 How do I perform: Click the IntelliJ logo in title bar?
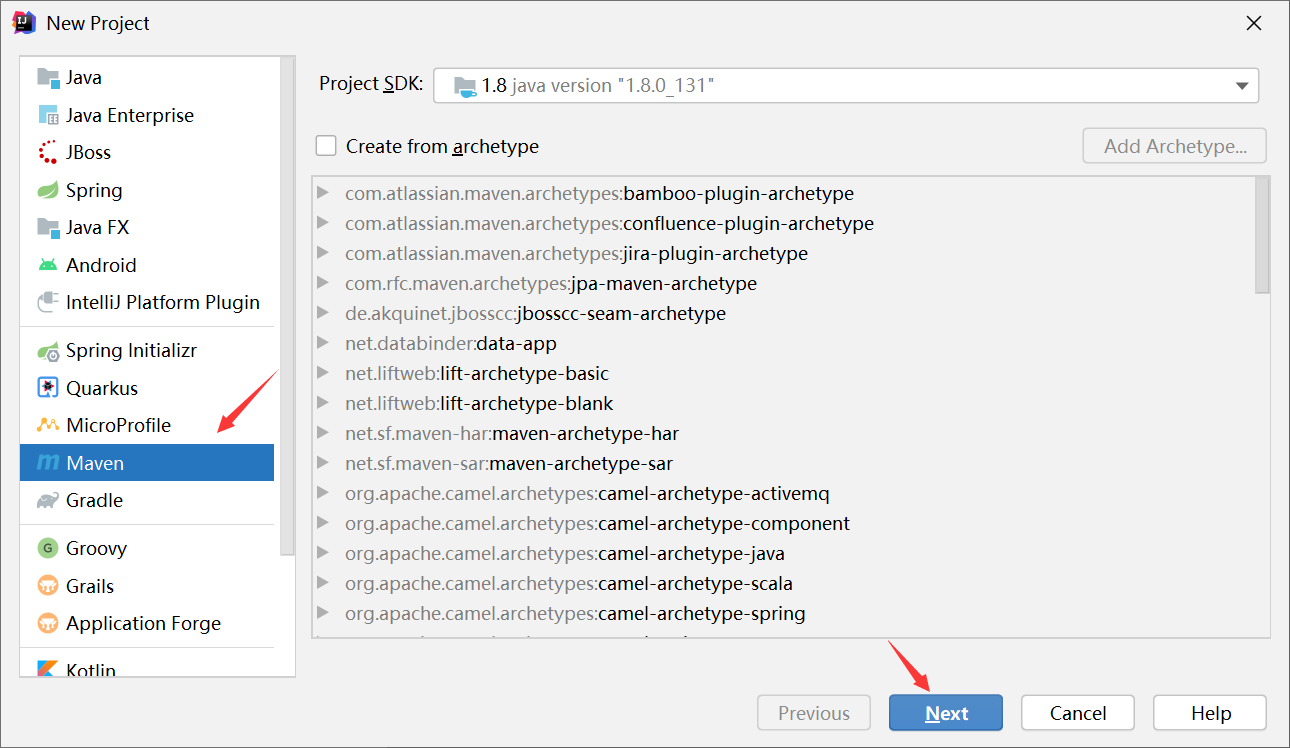(x=24, y=22)
